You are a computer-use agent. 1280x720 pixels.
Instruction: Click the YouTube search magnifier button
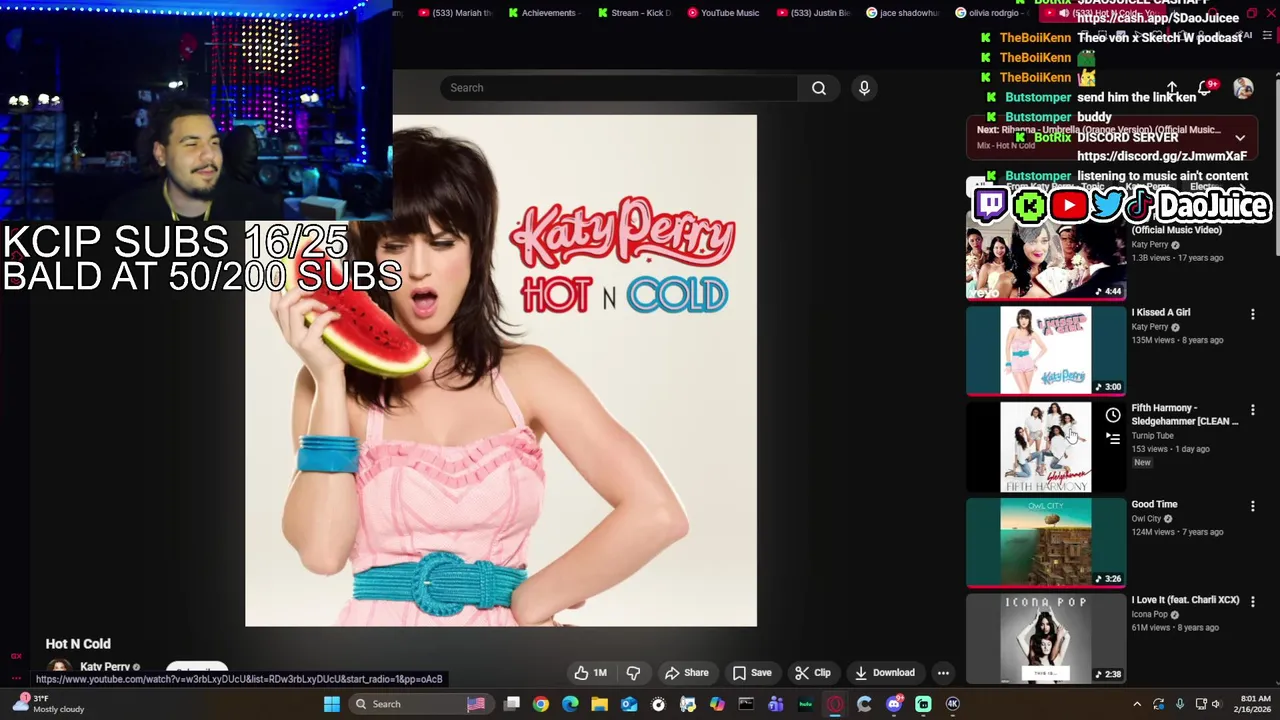click(x=819, y=88)
